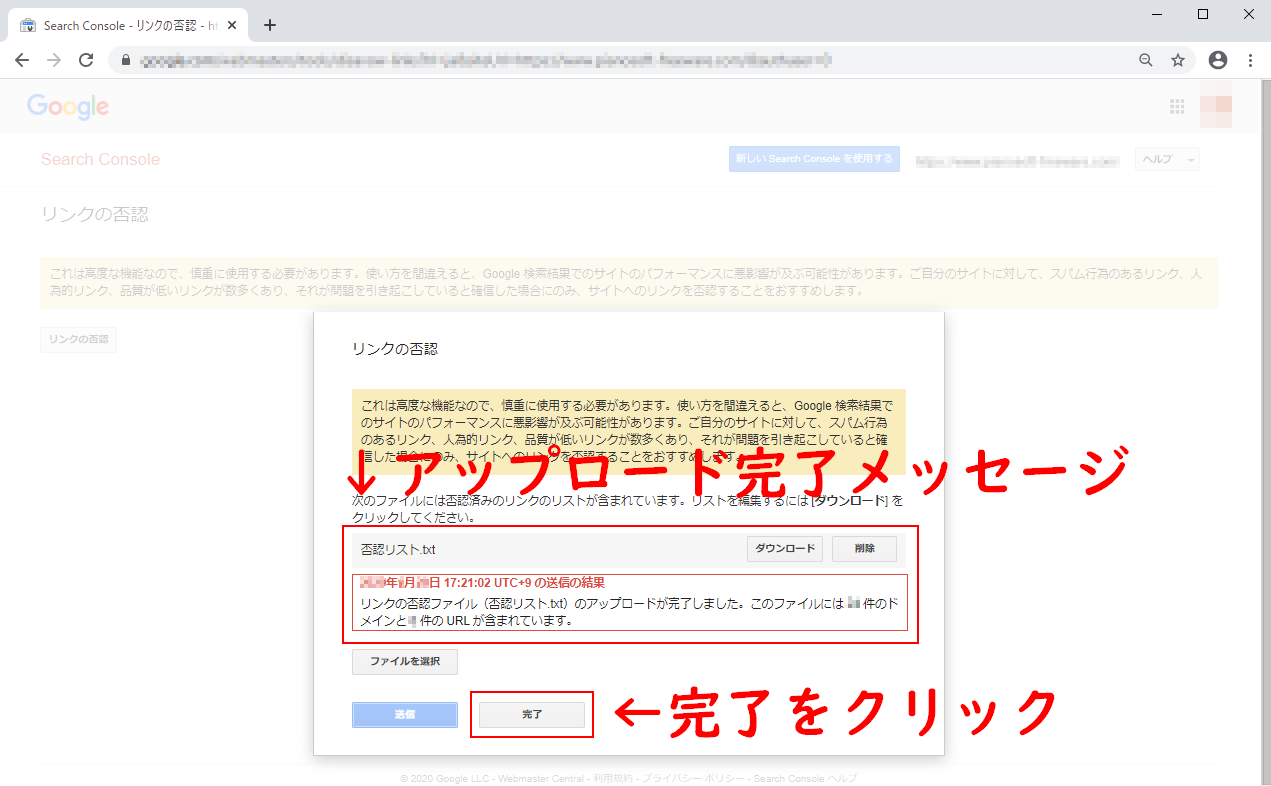
Task: Open the ヘルプ dropdown
Action: pos(1166,160)
